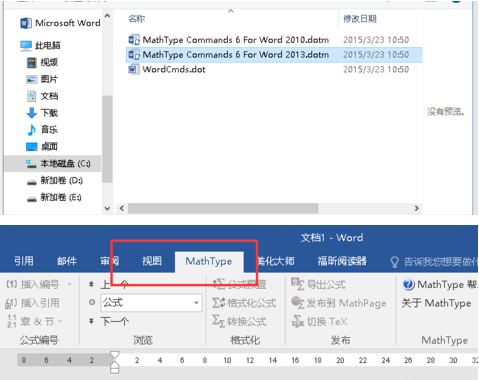Click 导出公式 export equations
The image size is (479, 380).
pyautogui.click(x=318, y=284)
